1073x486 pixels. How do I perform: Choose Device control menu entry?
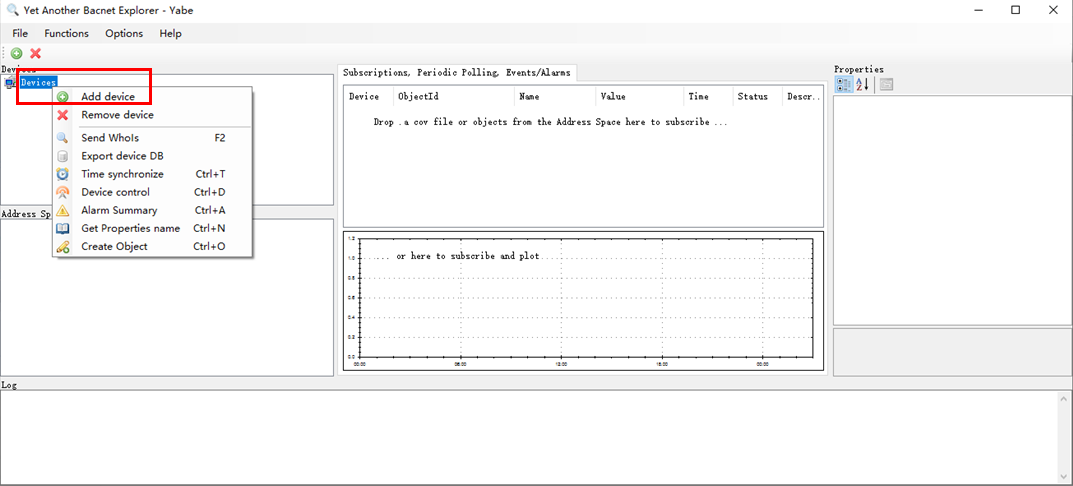pos(153,192)
